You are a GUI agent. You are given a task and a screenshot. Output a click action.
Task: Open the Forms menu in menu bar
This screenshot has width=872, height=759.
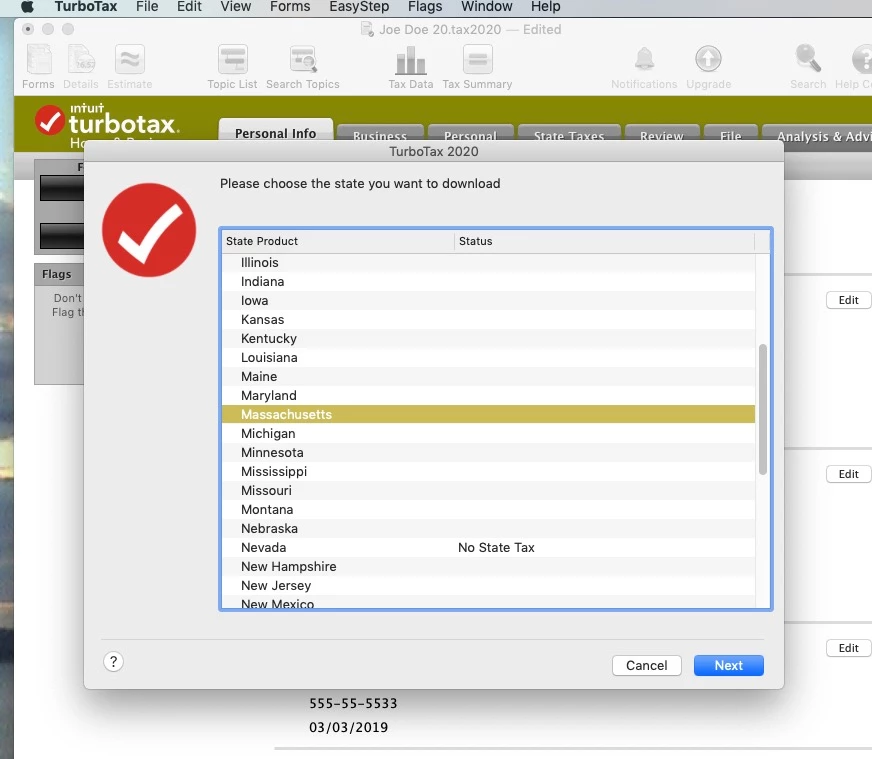(x=290, y=7)
